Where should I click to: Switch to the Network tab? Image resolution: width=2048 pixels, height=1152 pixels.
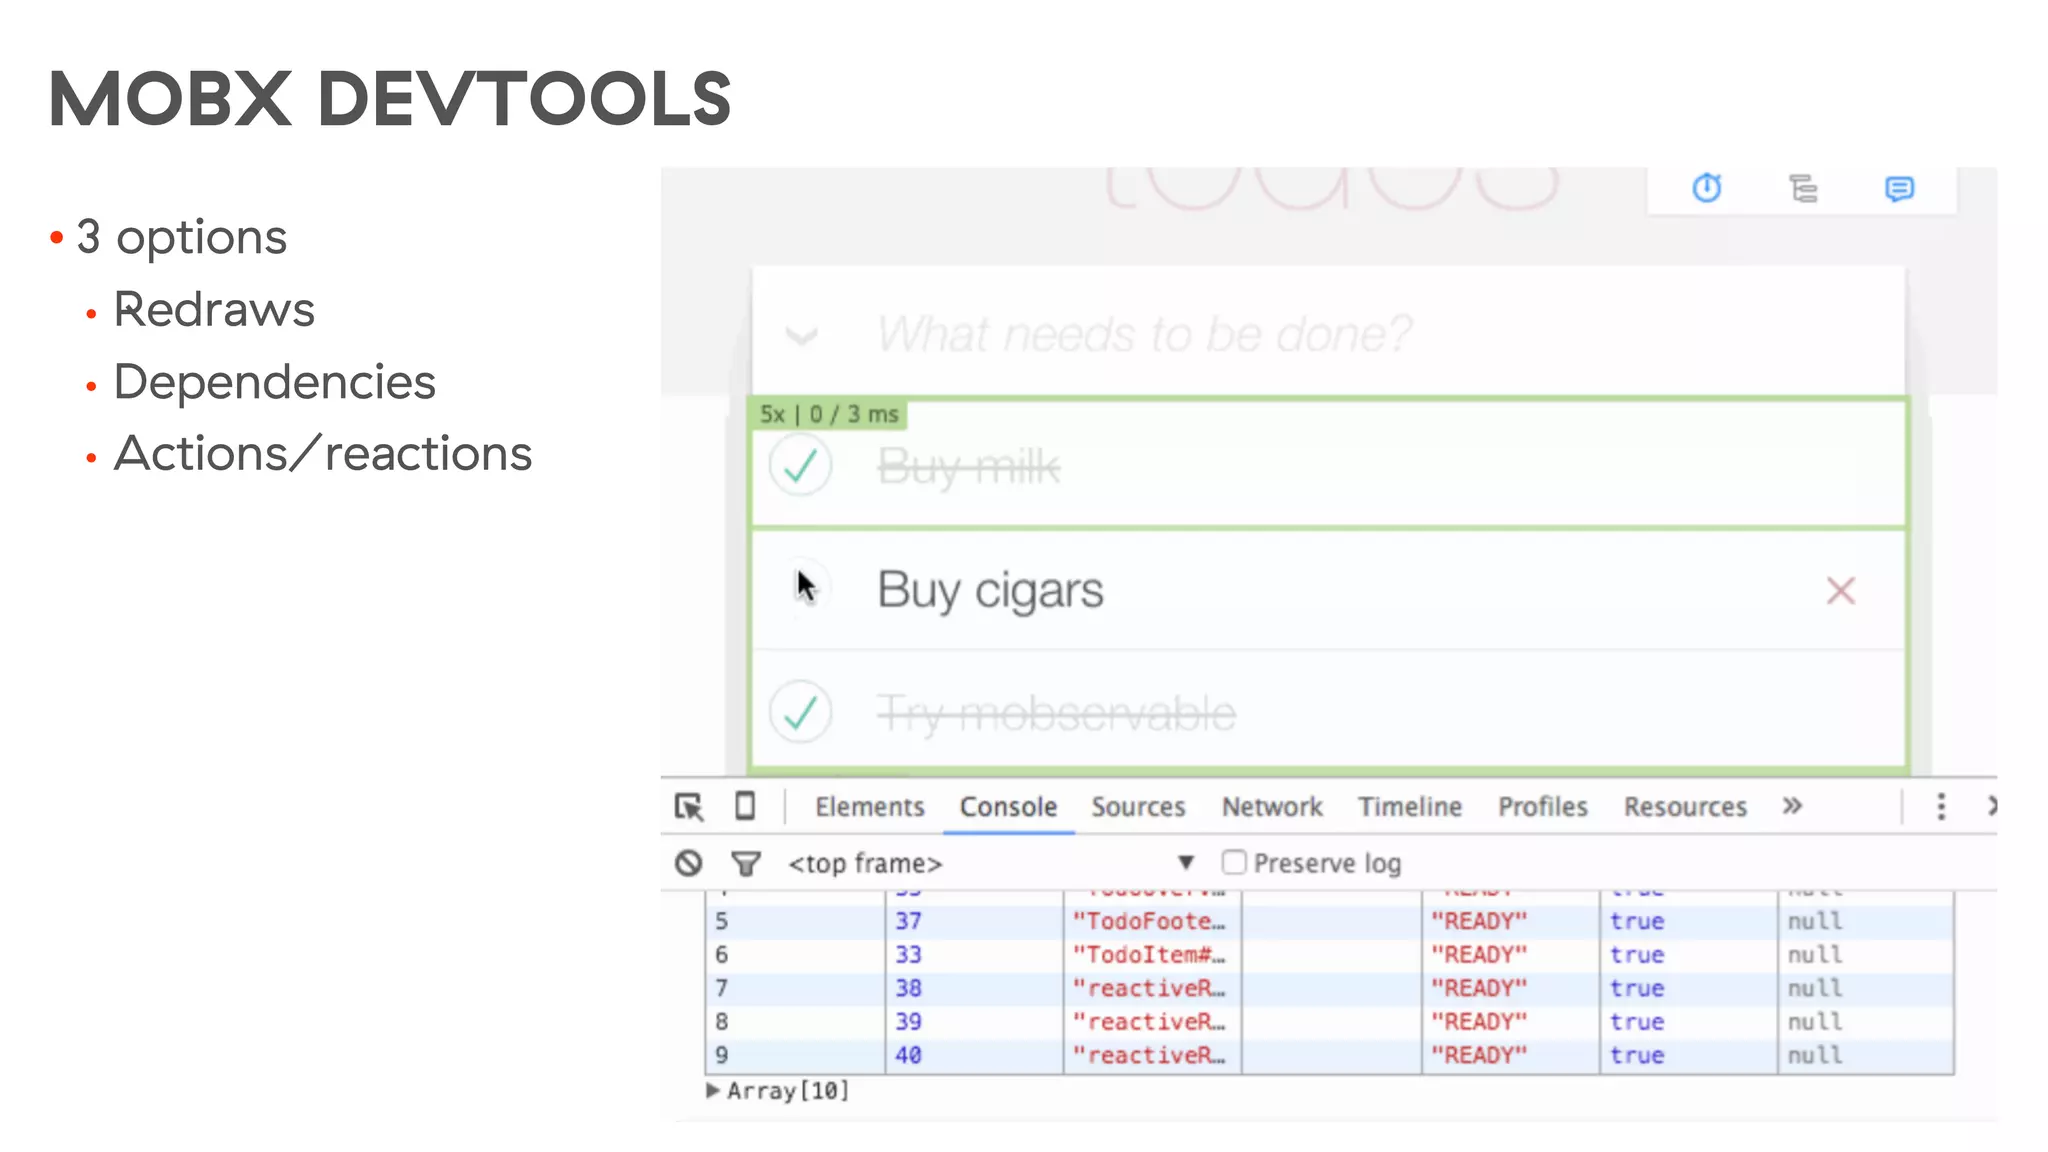click(x=1271, y=807)
